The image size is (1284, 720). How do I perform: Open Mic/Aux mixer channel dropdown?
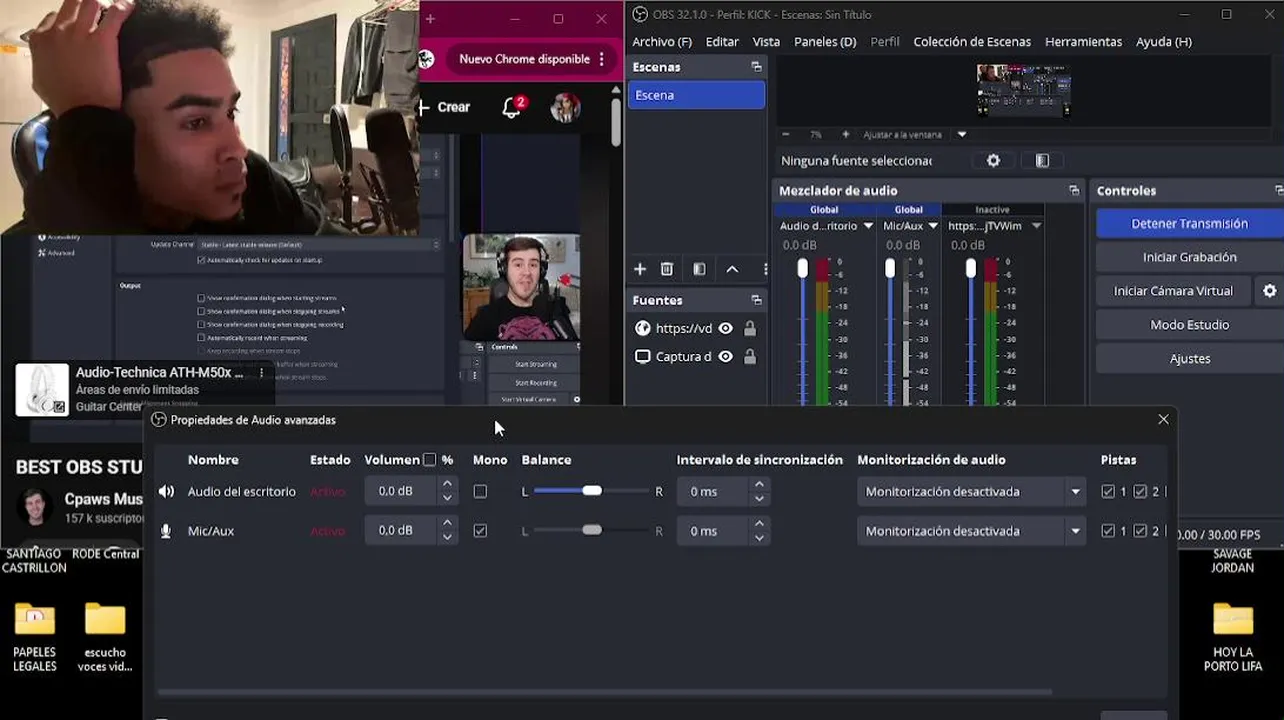click(933, 226)
